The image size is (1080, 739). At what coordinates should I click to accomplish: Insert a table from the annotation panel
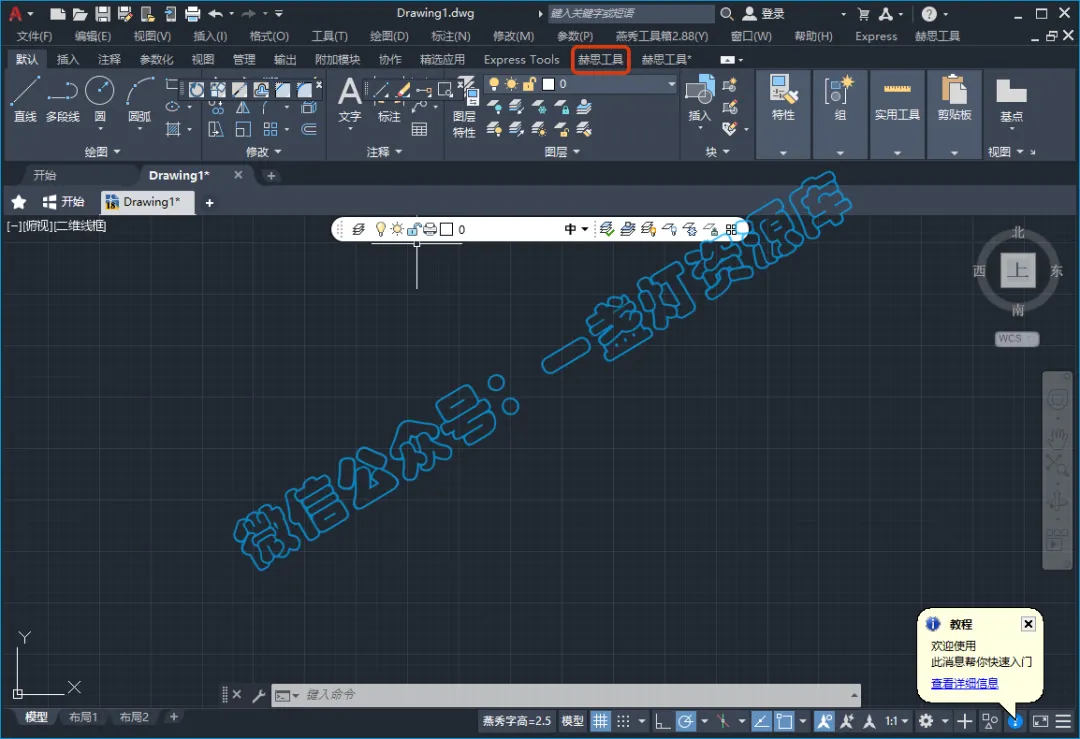[x=419, y=129]
